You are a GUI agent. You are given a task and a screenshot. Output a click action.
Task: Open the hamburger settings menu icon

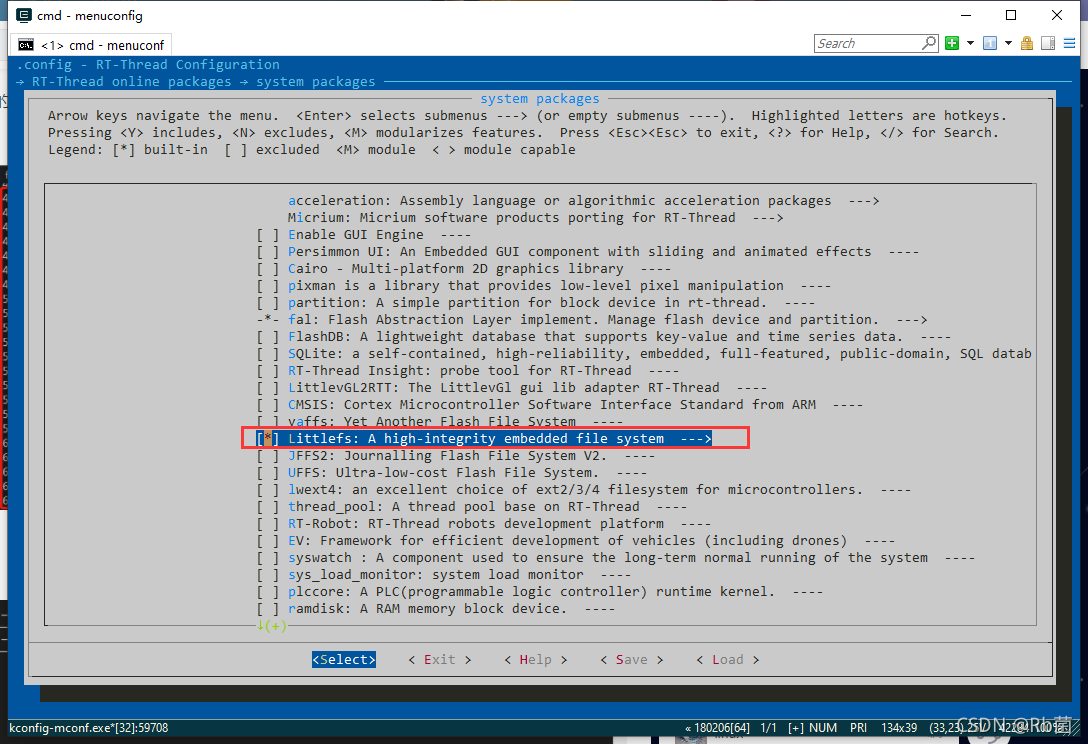click(1069, 43)
